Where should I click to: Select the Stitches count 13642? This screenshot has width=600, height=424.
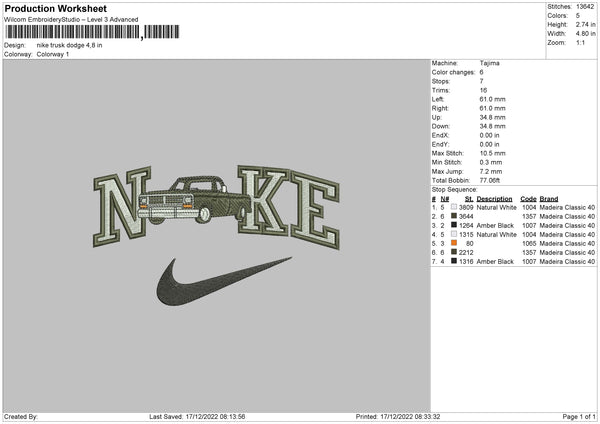585,7
